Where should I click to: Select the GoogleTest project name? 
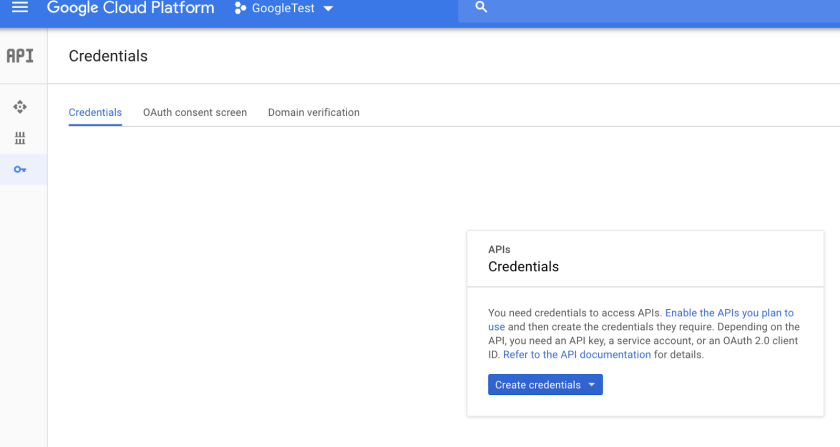(x=284, y=9)
